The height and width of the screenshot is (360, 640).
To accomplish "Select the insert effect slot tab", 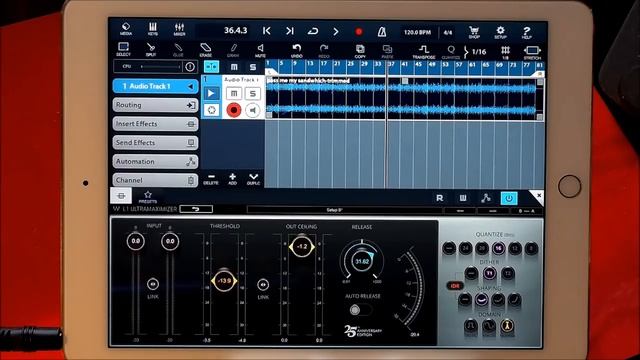I will [x=121, y=196].
